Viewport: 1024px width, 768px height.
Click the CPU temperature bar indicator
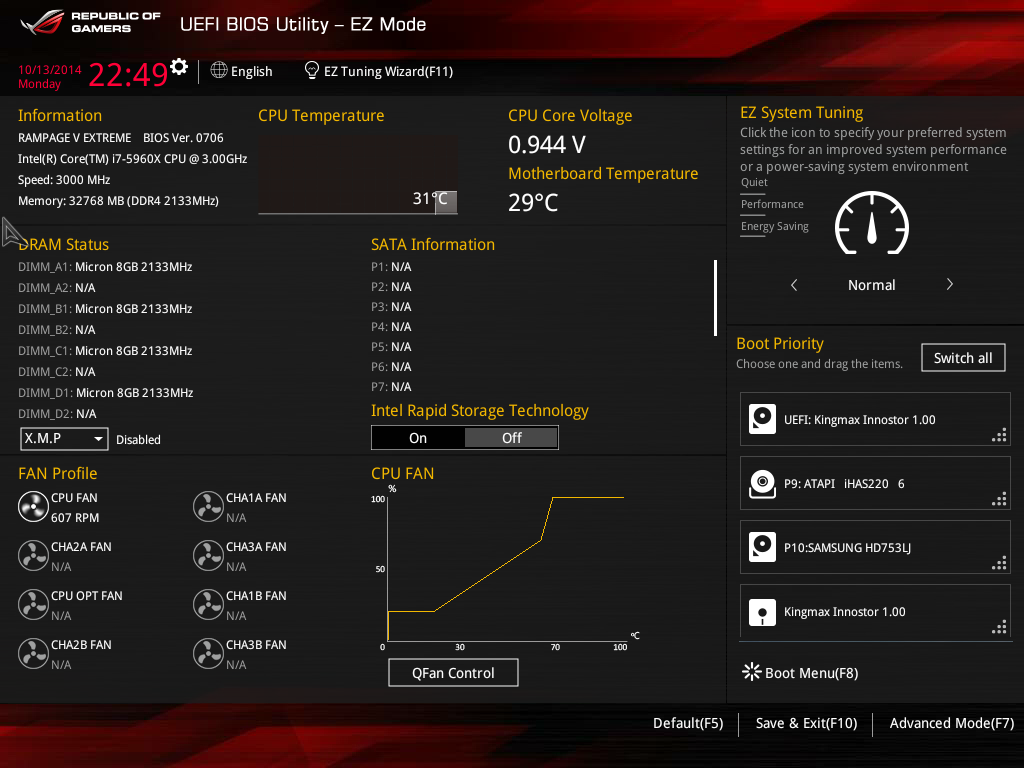click(446, 201)
